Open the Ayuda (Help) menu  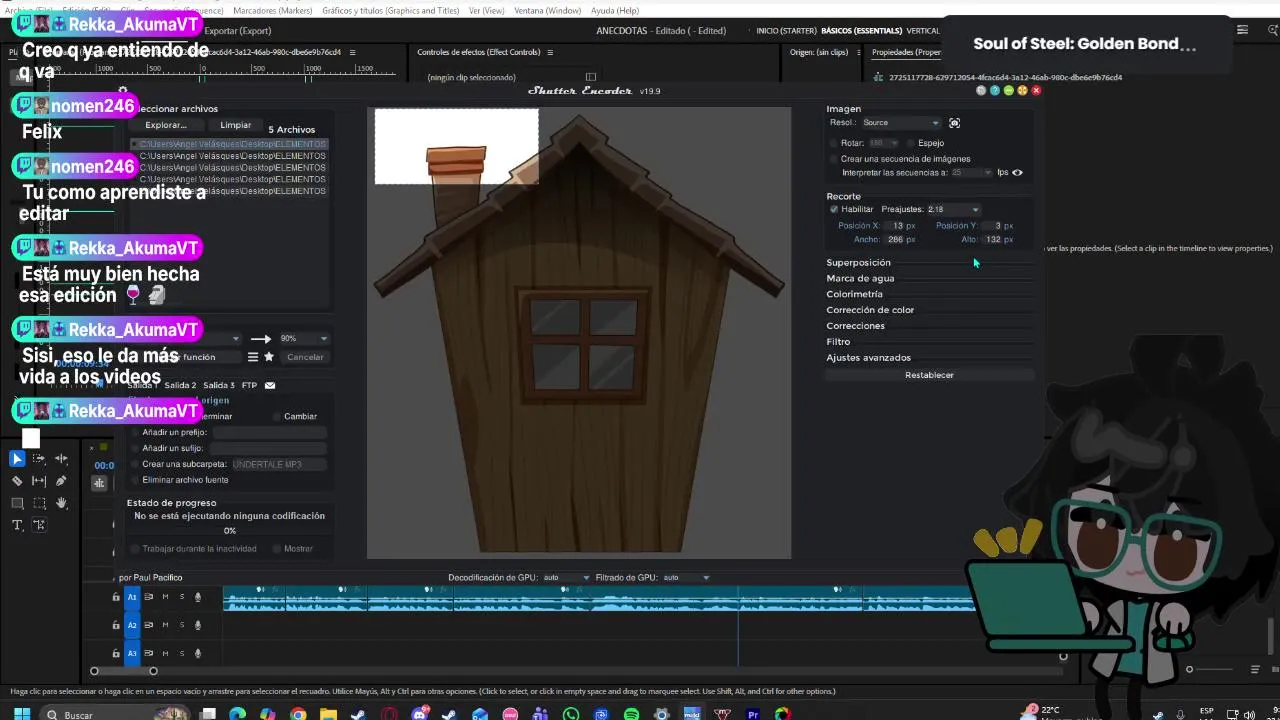[615, 10]
